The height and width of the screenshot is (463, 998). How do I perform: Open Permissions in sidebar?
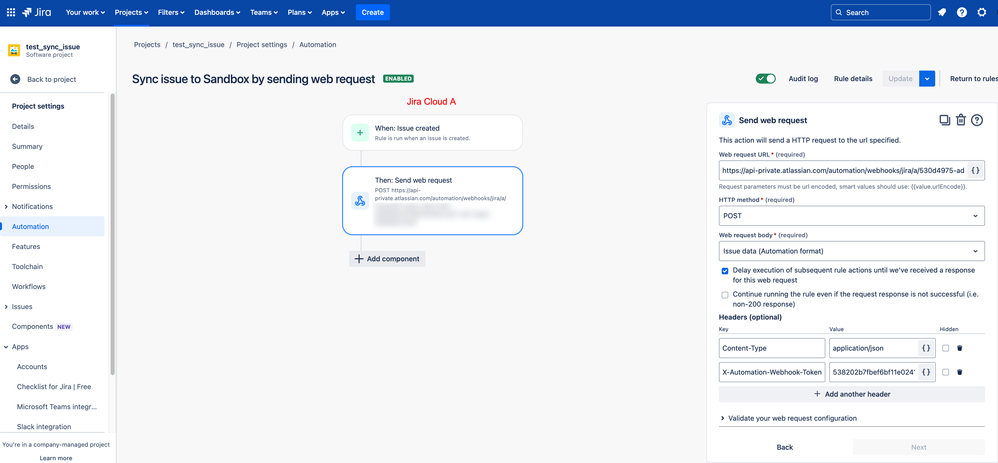tap(31, 187)
